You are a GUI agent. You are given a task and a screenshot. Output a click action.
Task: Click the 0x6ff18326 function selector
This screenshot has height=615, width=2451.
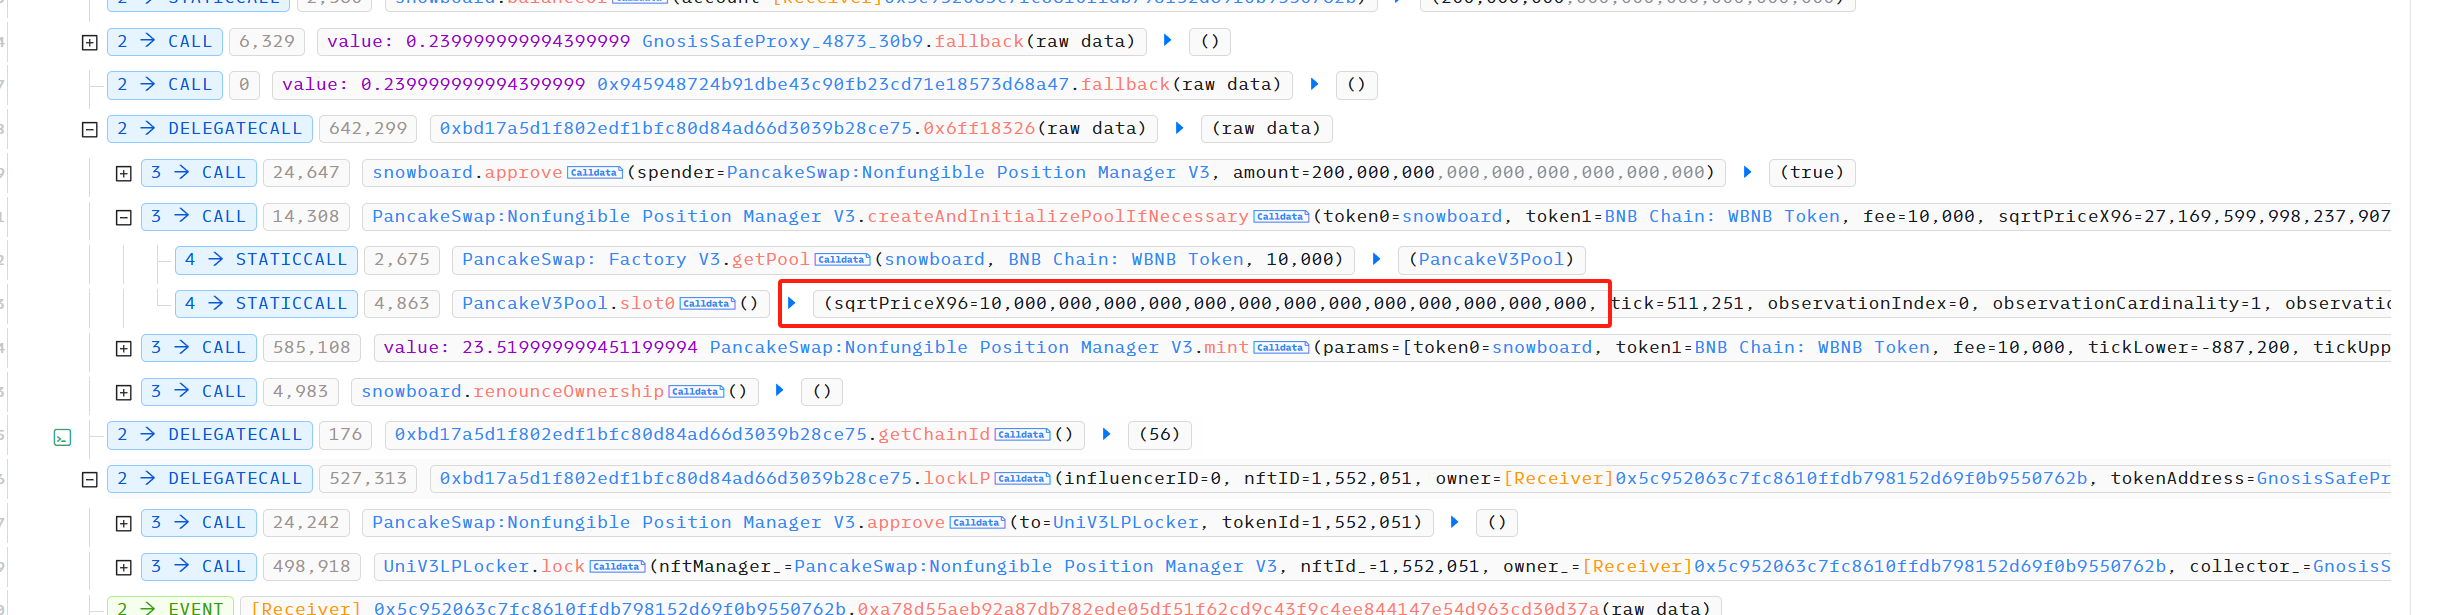[x=979, y=129]
